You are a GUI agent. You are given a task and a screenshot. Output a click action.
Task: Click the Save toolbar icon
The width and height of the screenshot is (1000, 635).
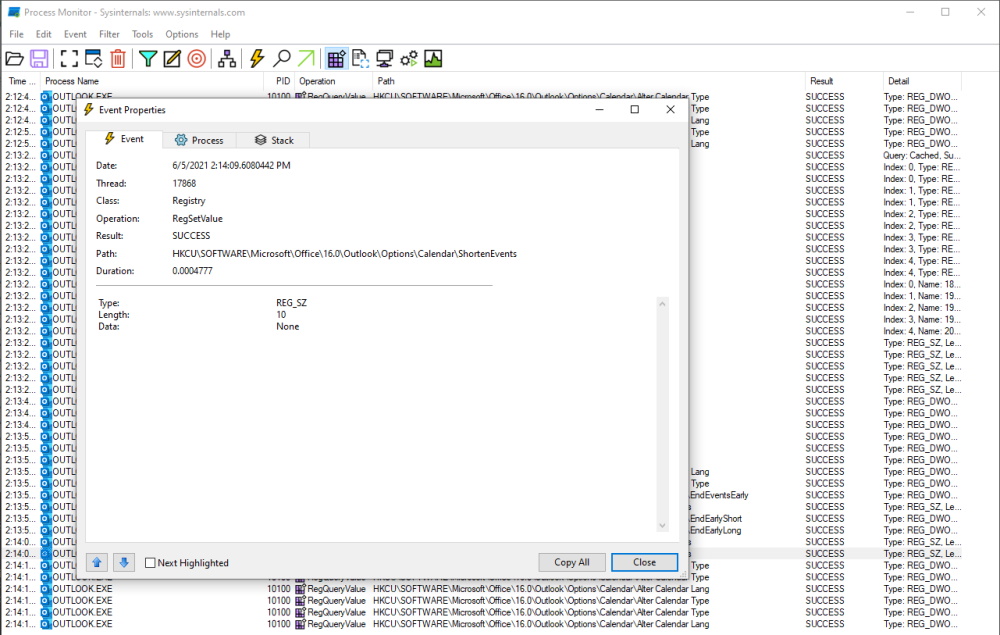pos(39,59)
